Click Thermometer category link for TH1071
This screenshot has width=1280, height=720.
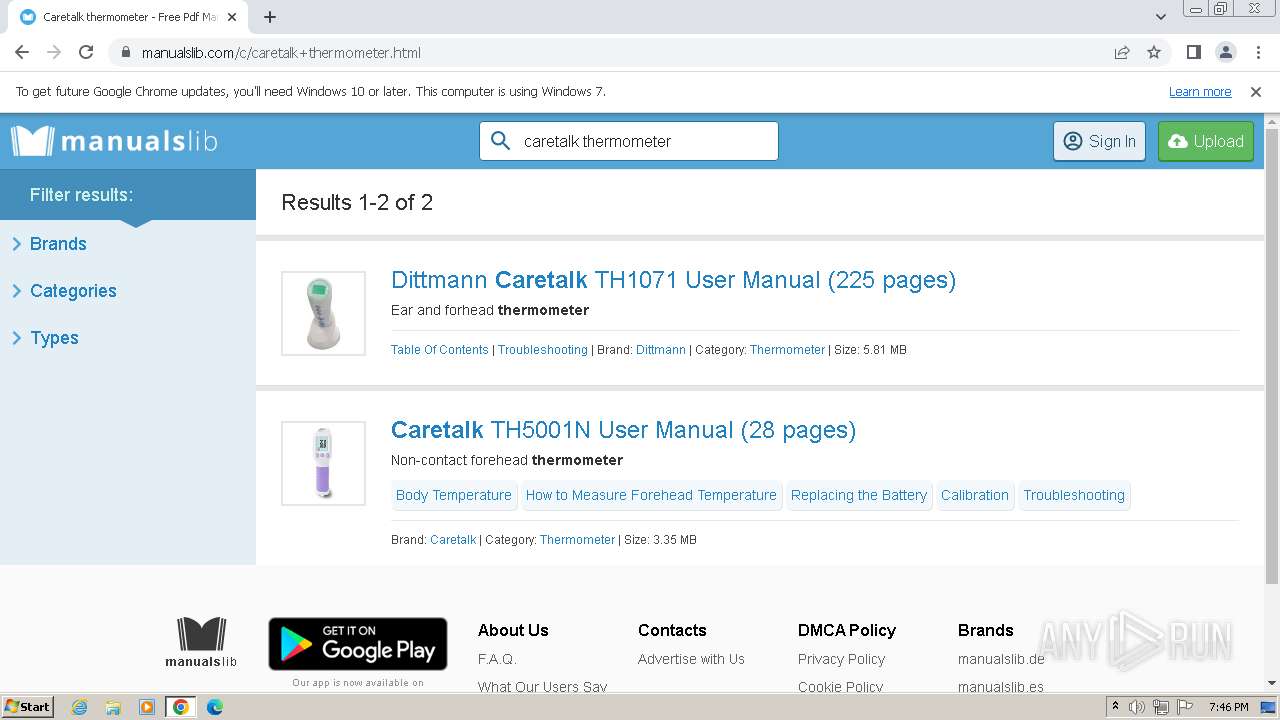pyautogui.click(x=787, y=350)
